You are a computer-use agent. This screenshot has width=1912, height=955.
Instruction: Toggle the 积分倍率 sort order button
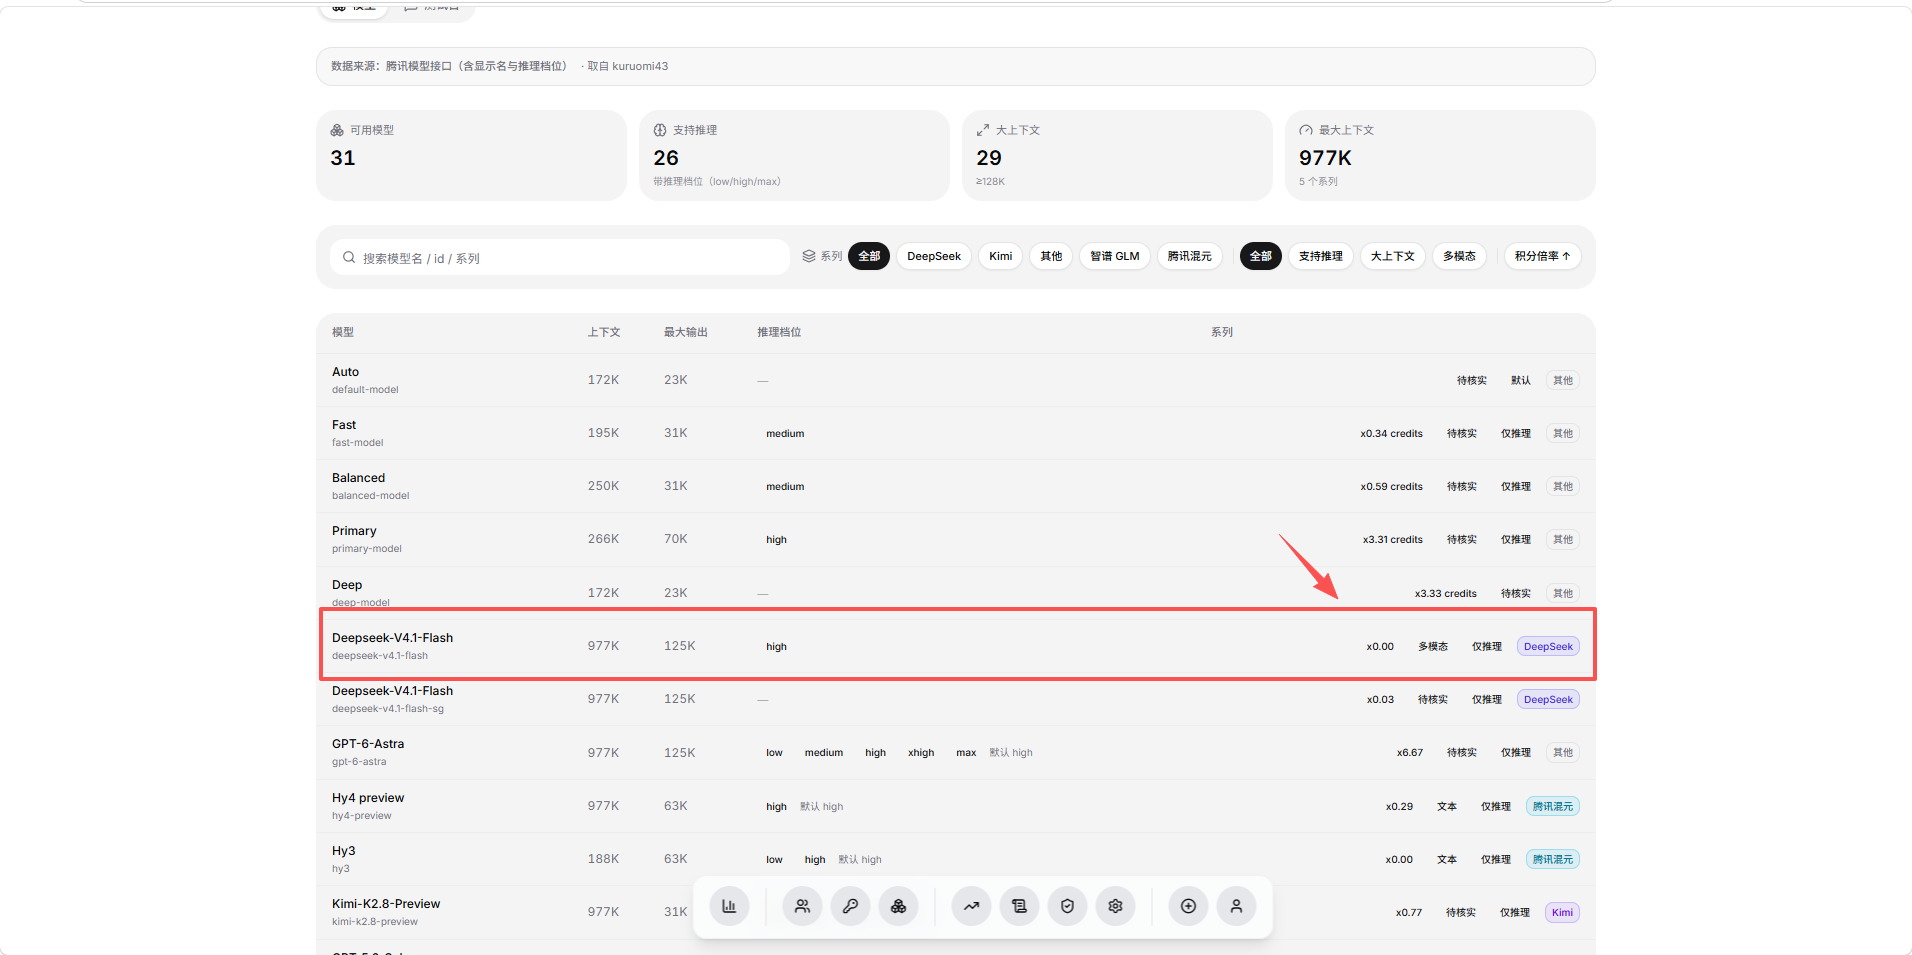click(x=1543, y=256)
